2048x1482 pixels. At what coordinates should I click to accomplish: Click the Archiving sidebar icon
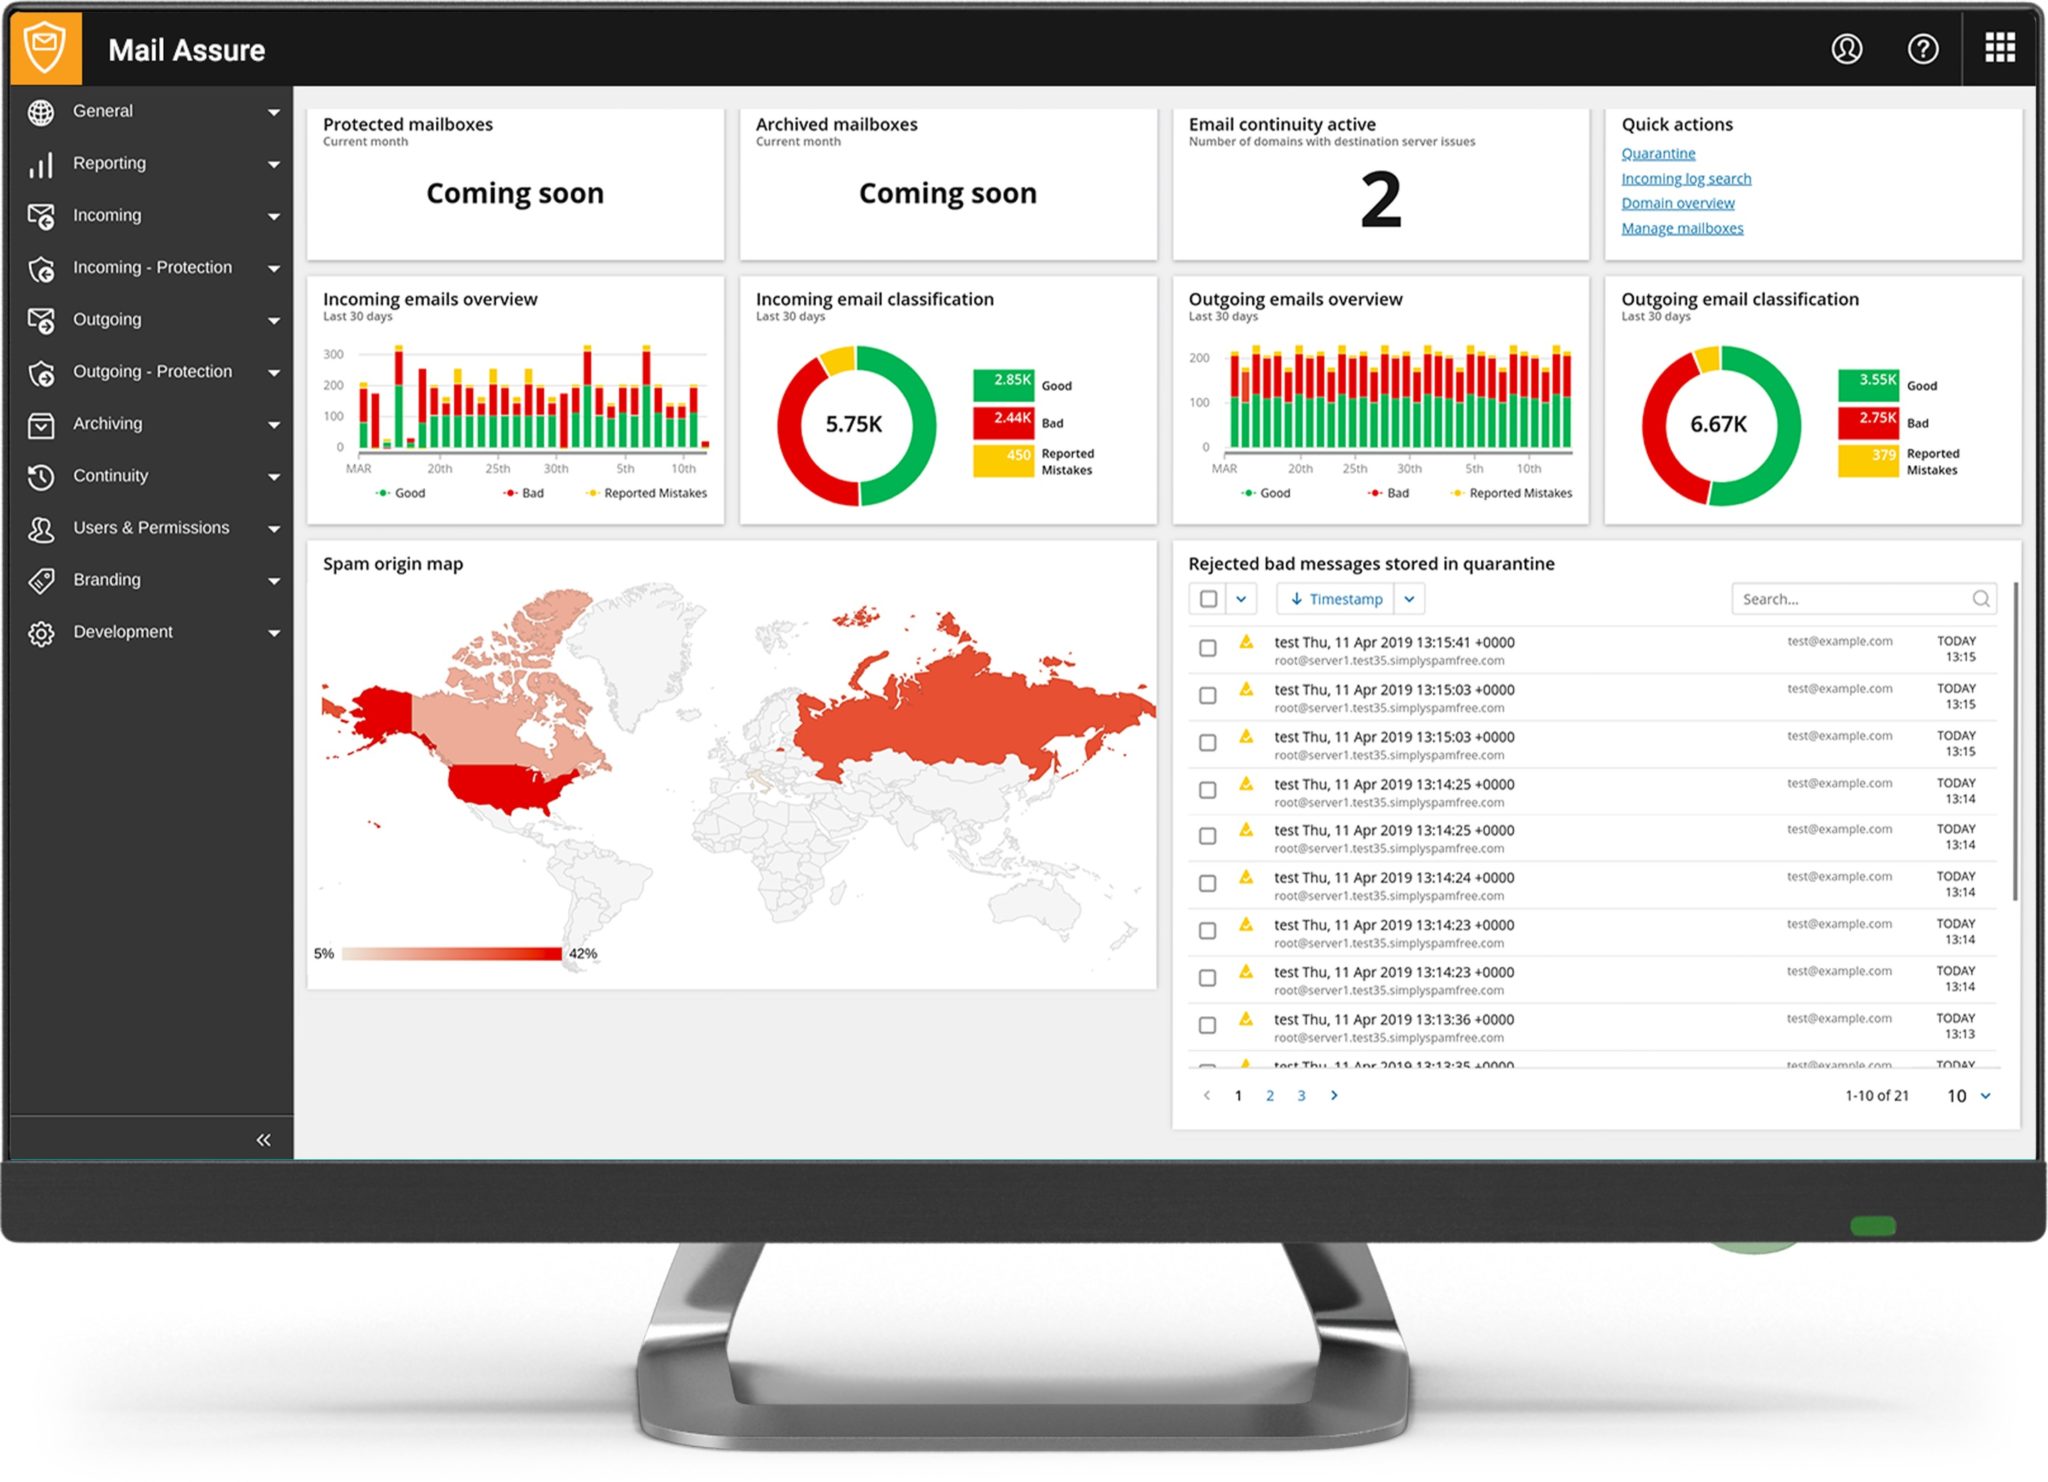[x=41, y=424]
